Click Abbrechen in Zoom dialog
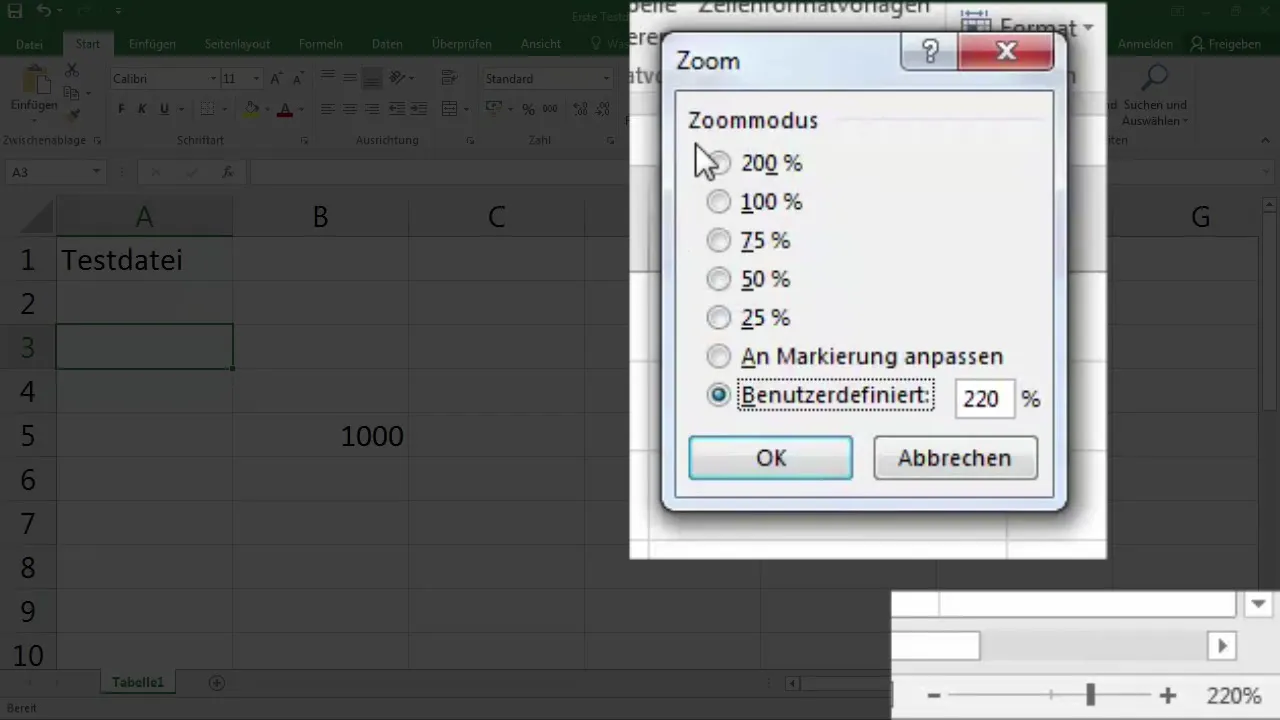 click(x=955, y=458)
